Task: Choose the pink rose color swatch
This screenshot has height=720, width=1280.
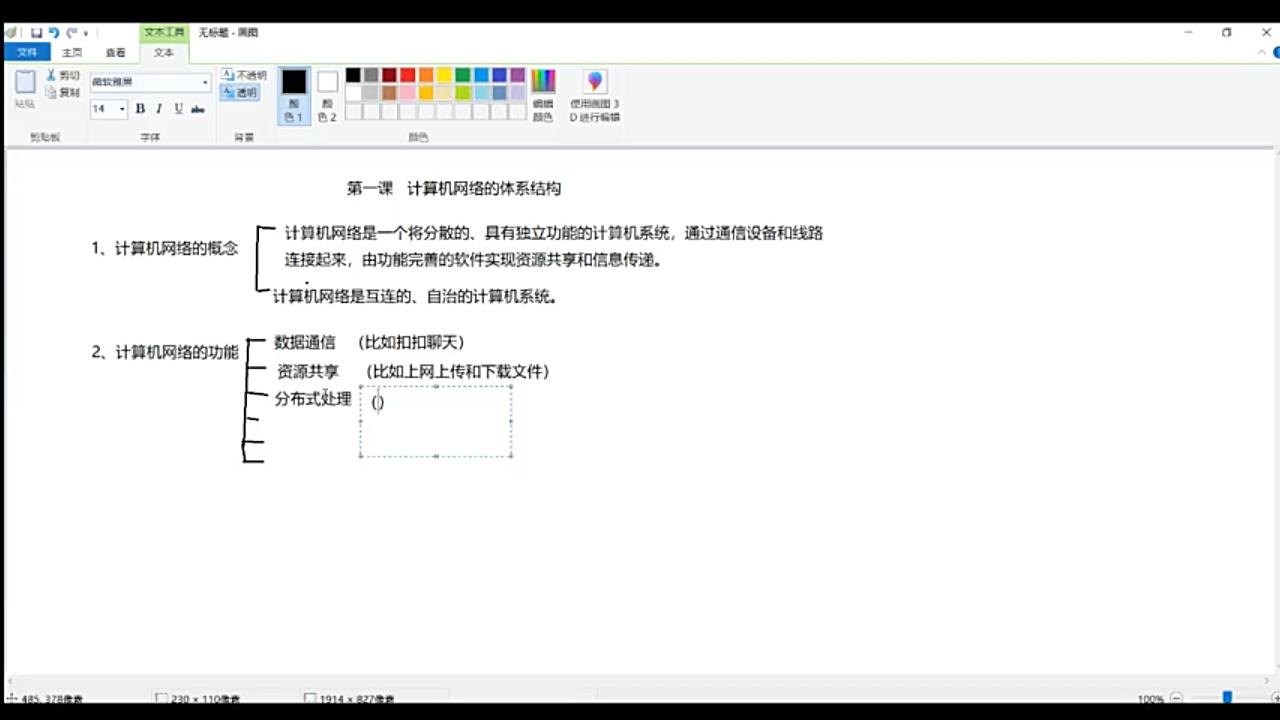Action: (x=408, y=93)
